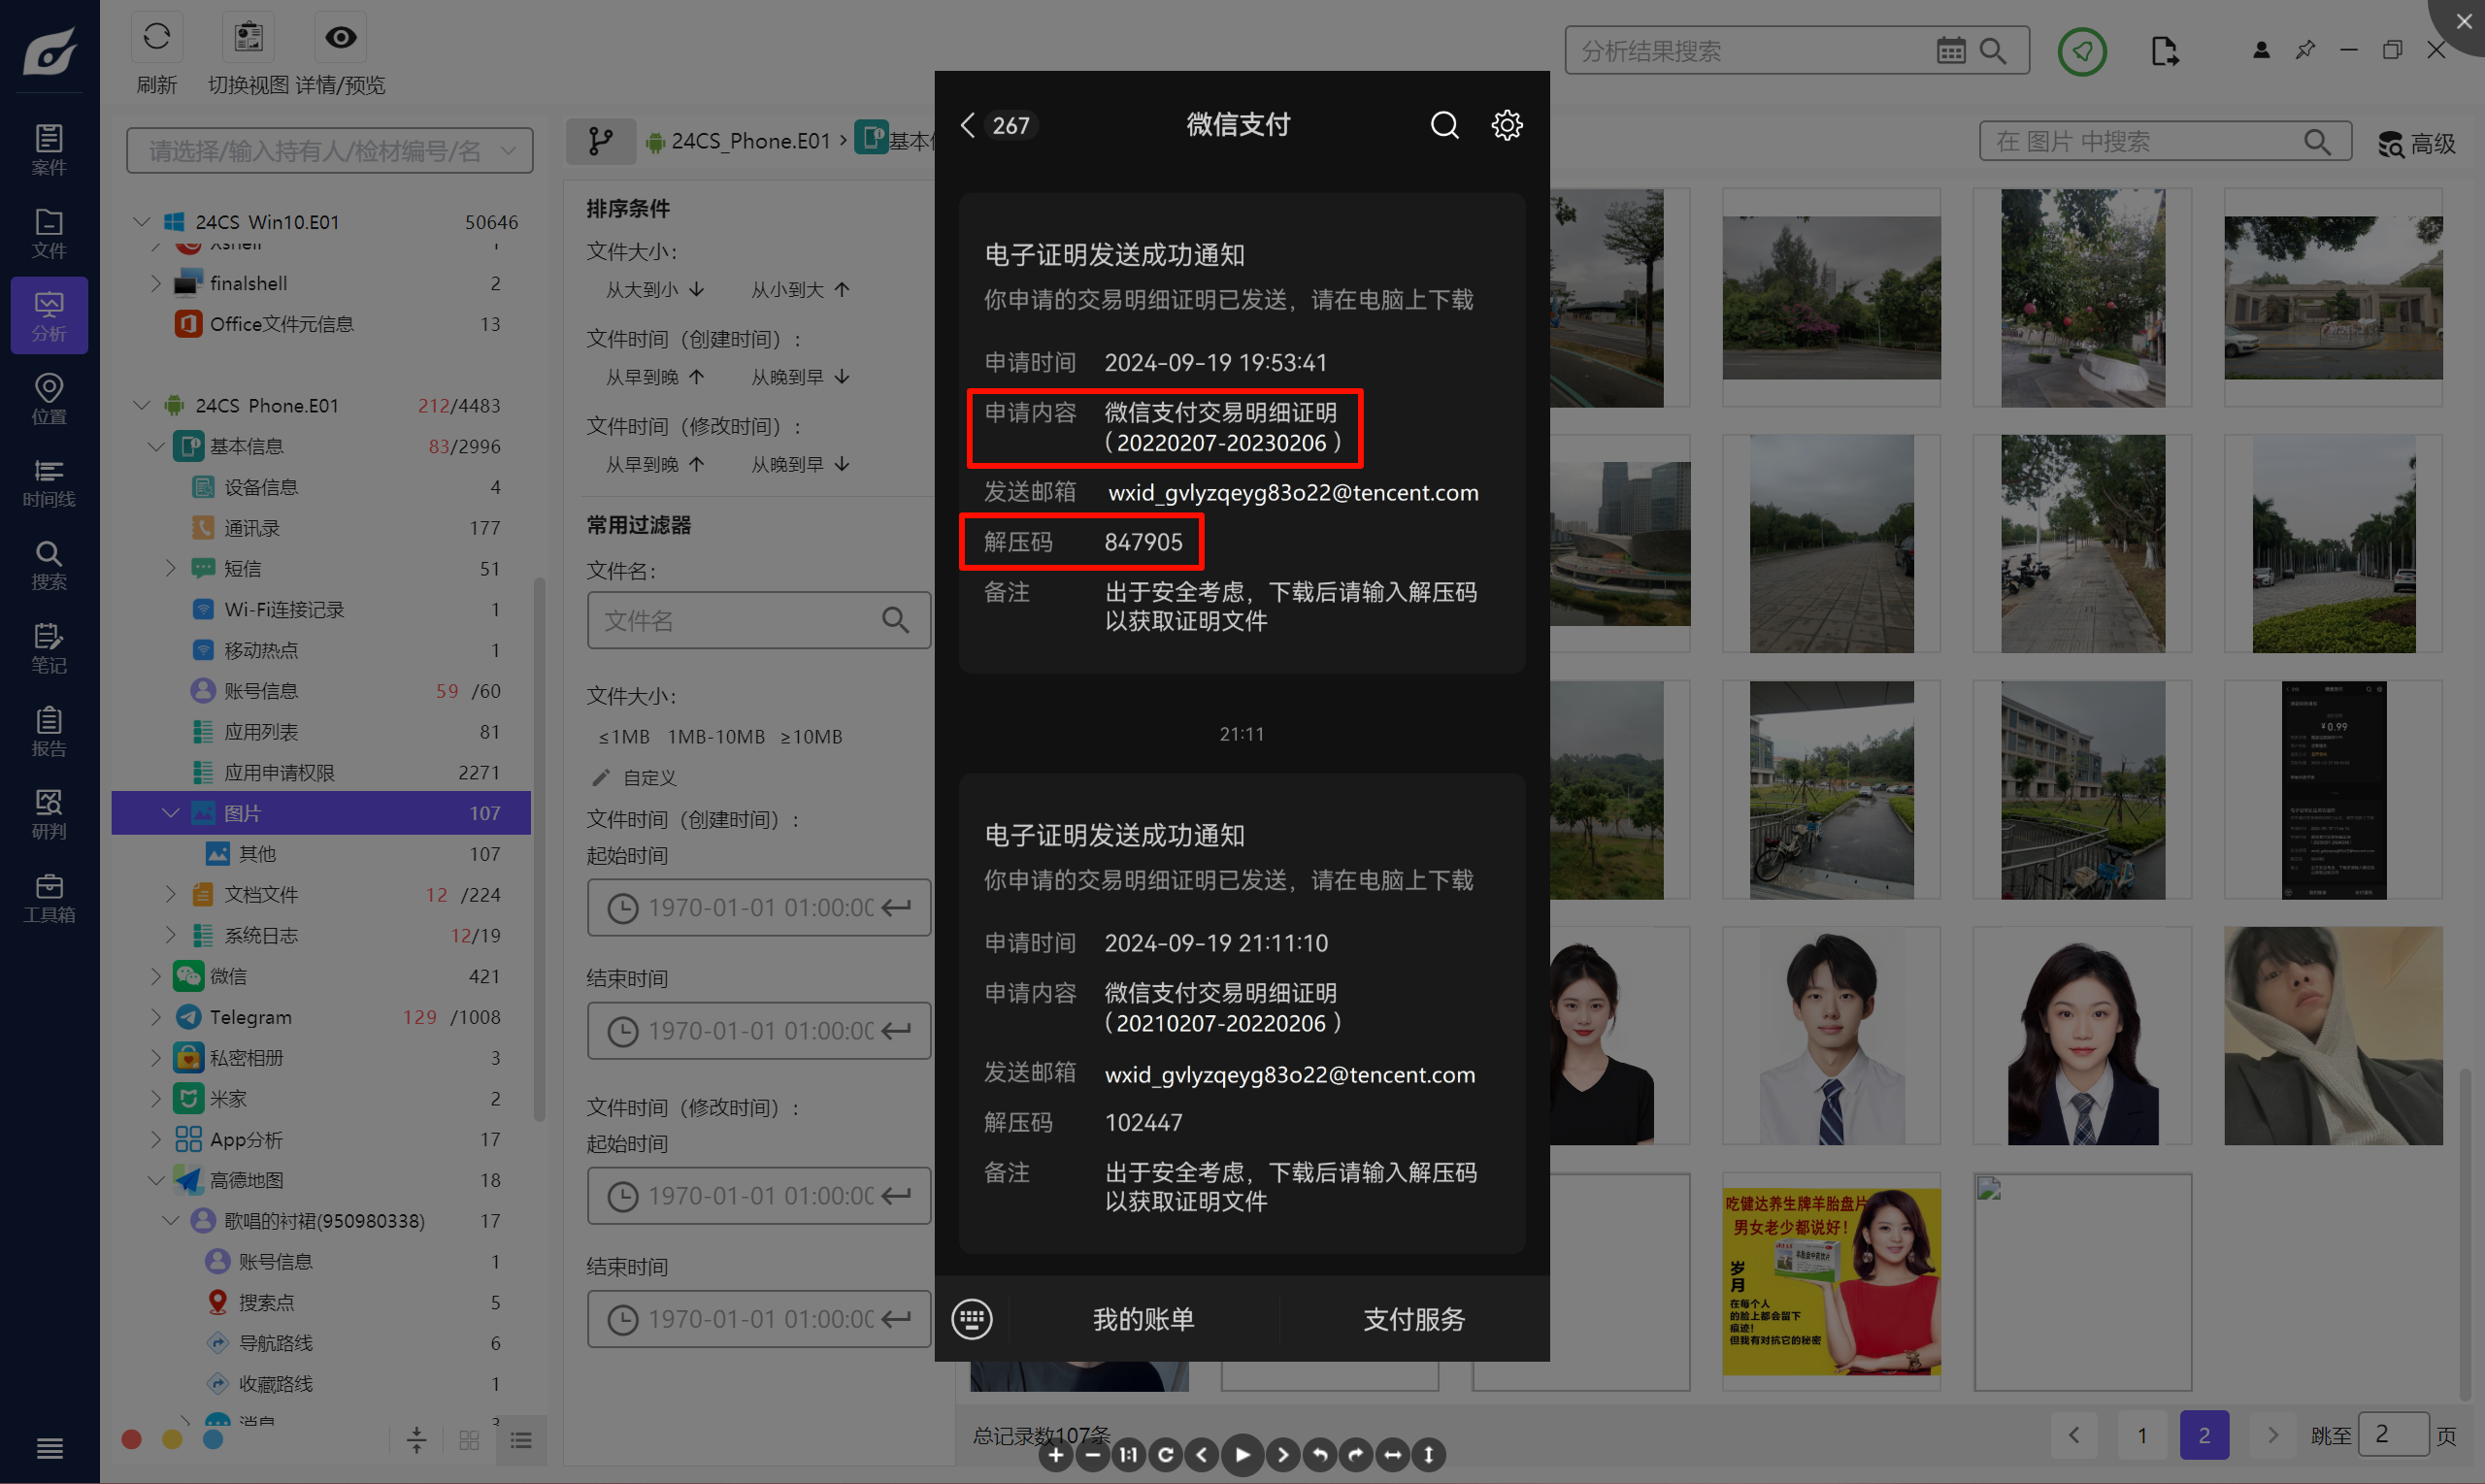The image size is (2485, 1484).
Task: Open the 文件 files sidebar section
Action: pyautogui.click(x=49, y=232)
